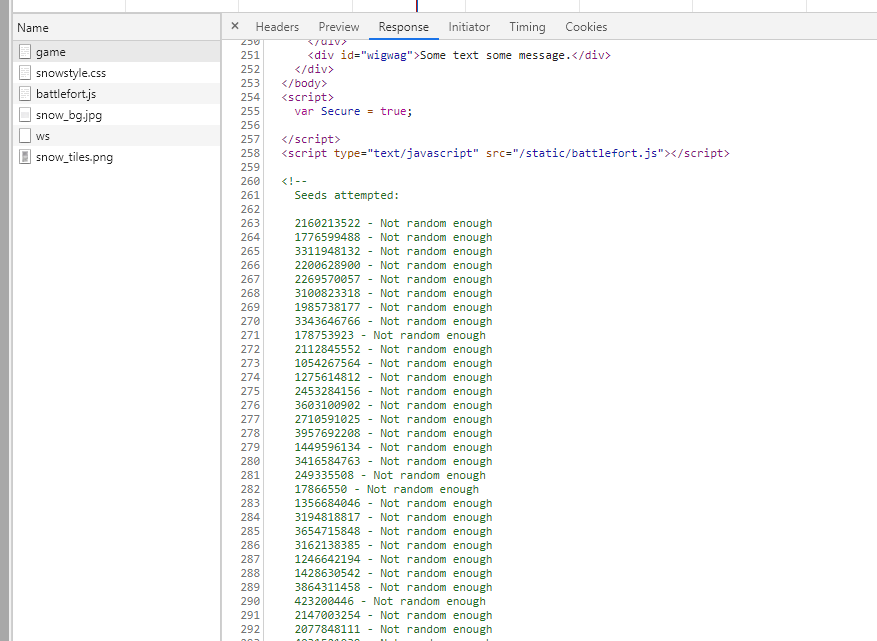Screen dimensions: 877x641
Task: Click the opening <script> tag on line 254
Action: click(308, 97)
